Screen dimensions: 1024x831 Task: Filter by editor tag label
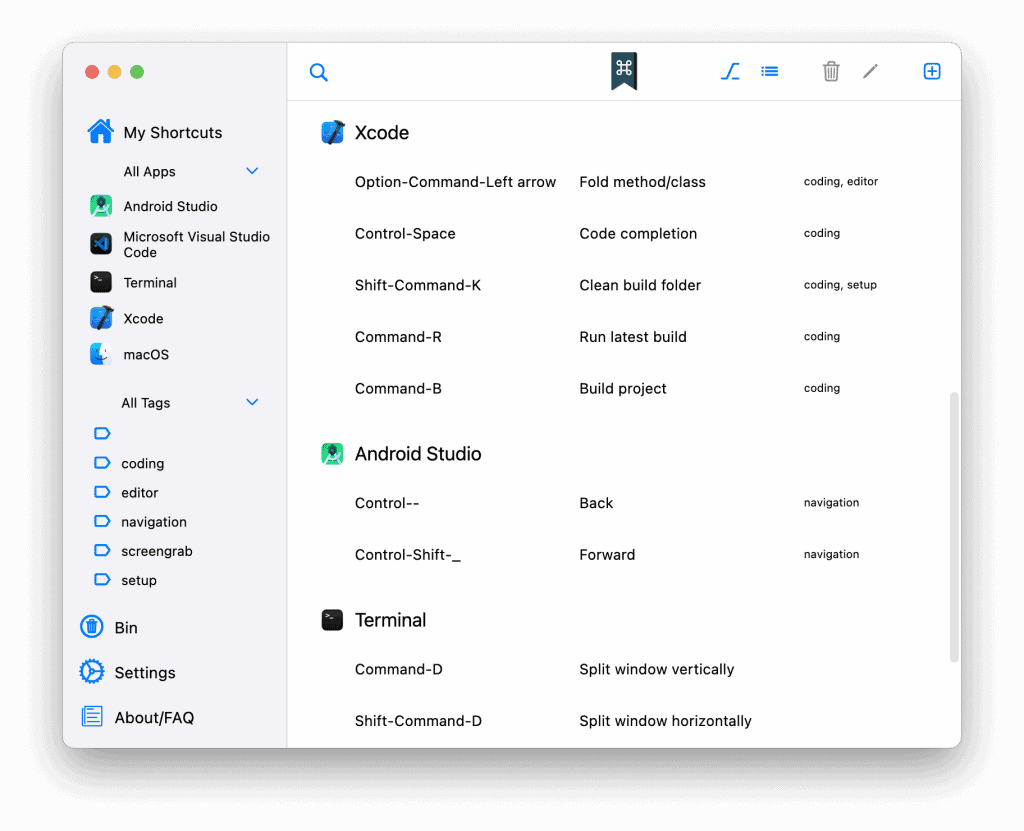[x=140, y=493]
